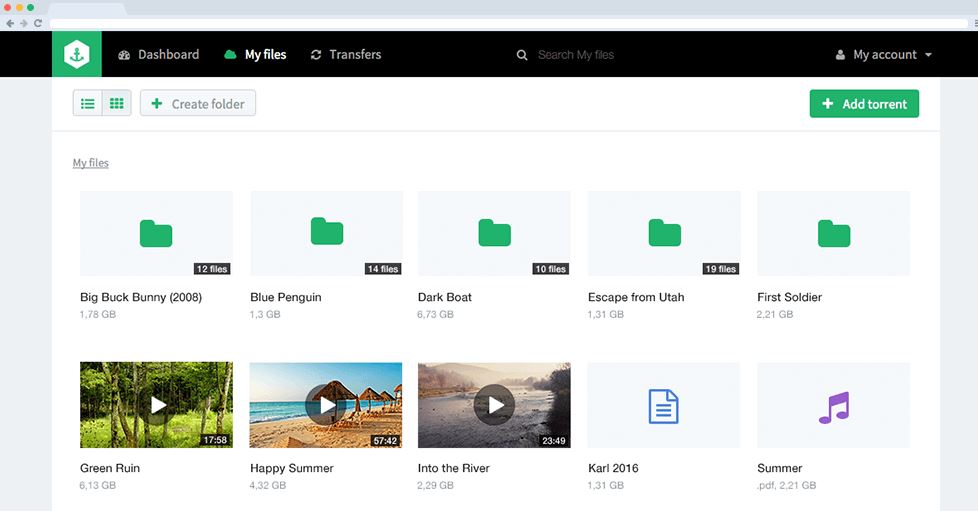The width and height of the screenshot is (978, 511).
Task: Click the 10 files badge
Action: pyautogui.click(x=550, y=269)
